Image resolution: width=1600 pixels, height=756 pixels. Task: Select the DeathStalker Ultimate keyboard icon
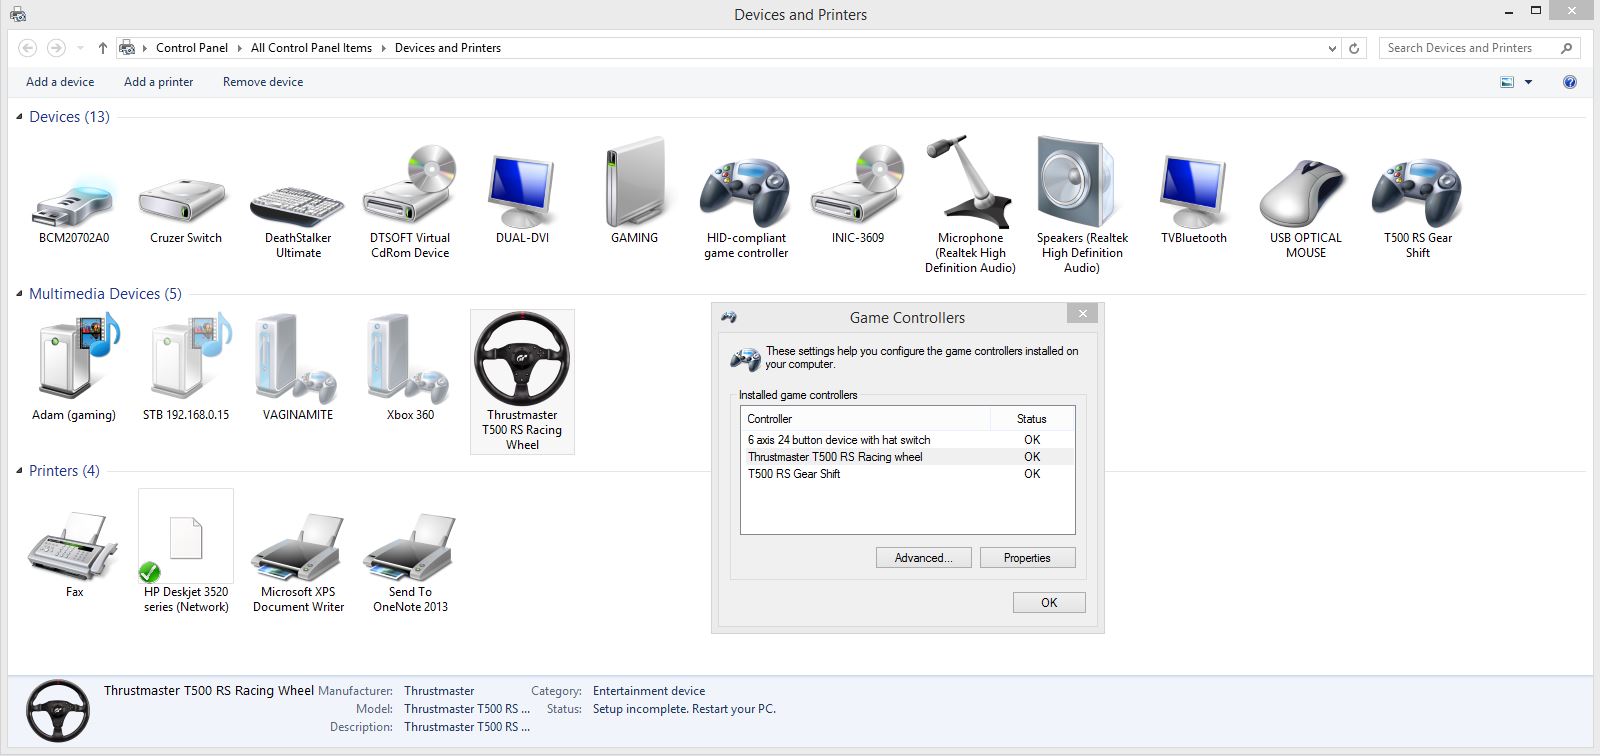click(298, 205)
